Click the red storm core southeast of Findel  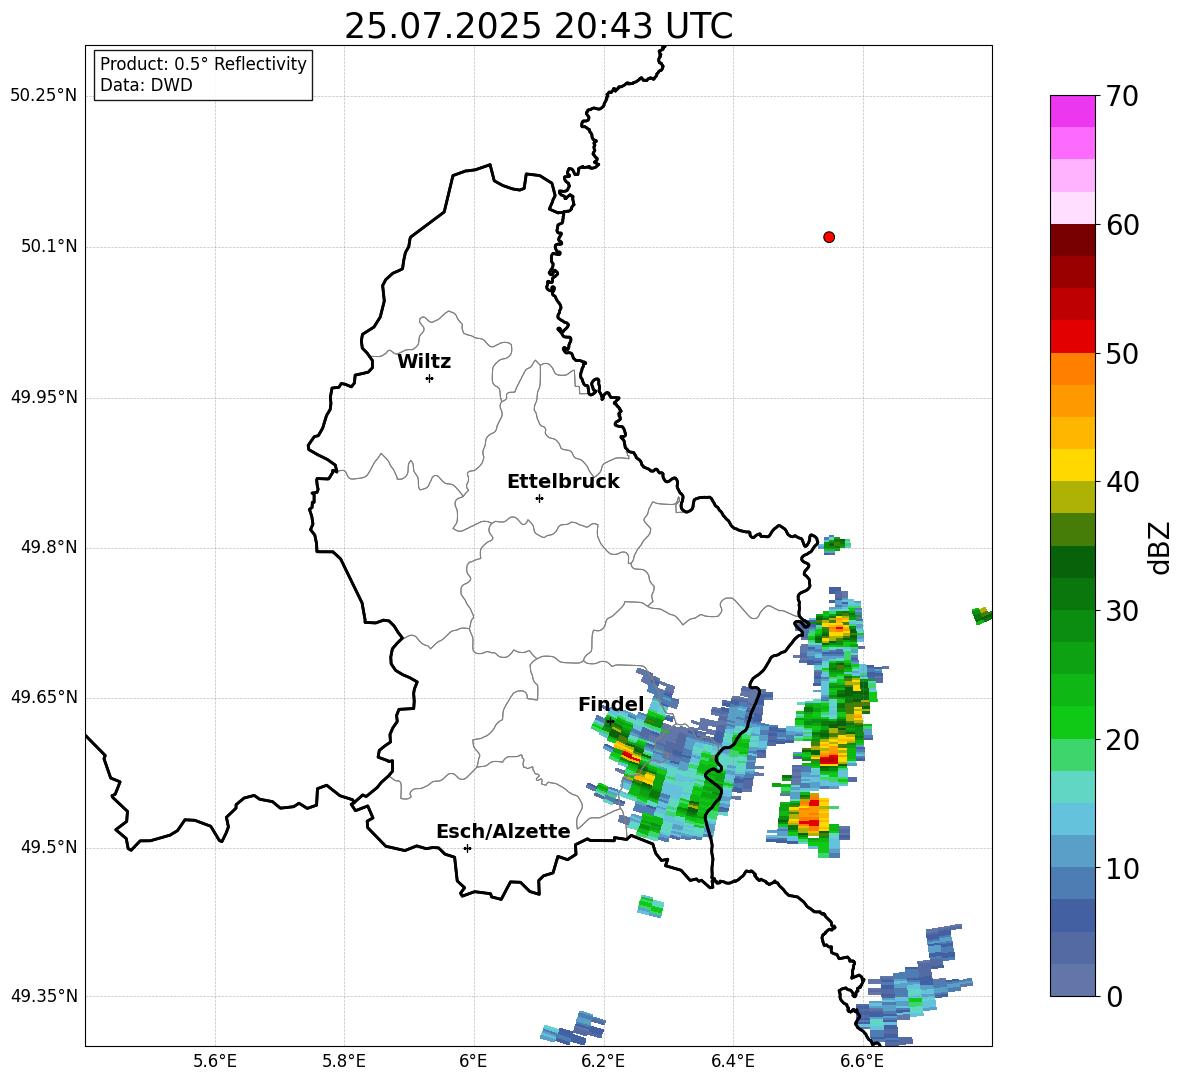[630, 755]
